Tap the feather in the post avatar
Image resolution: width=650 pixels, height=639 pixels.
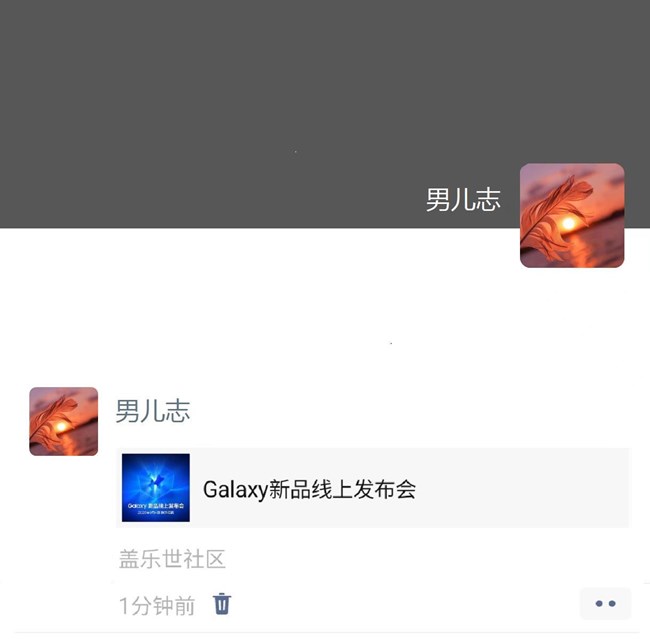coord(52,419)
